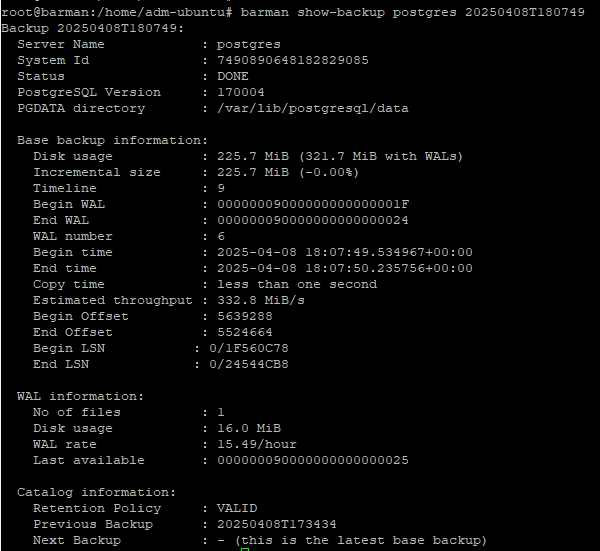Click the Previous Backup ID 20250408T173434
Screen dimensions: 600x551
click(x=277, y=524)
